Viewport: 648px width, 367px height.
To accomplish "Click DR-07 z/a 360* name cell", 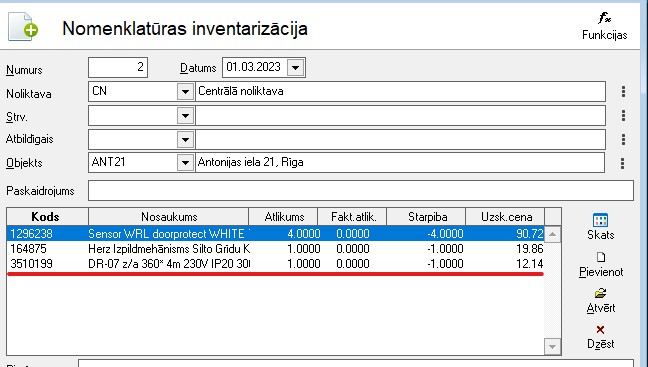I will [x=169, y=264].
